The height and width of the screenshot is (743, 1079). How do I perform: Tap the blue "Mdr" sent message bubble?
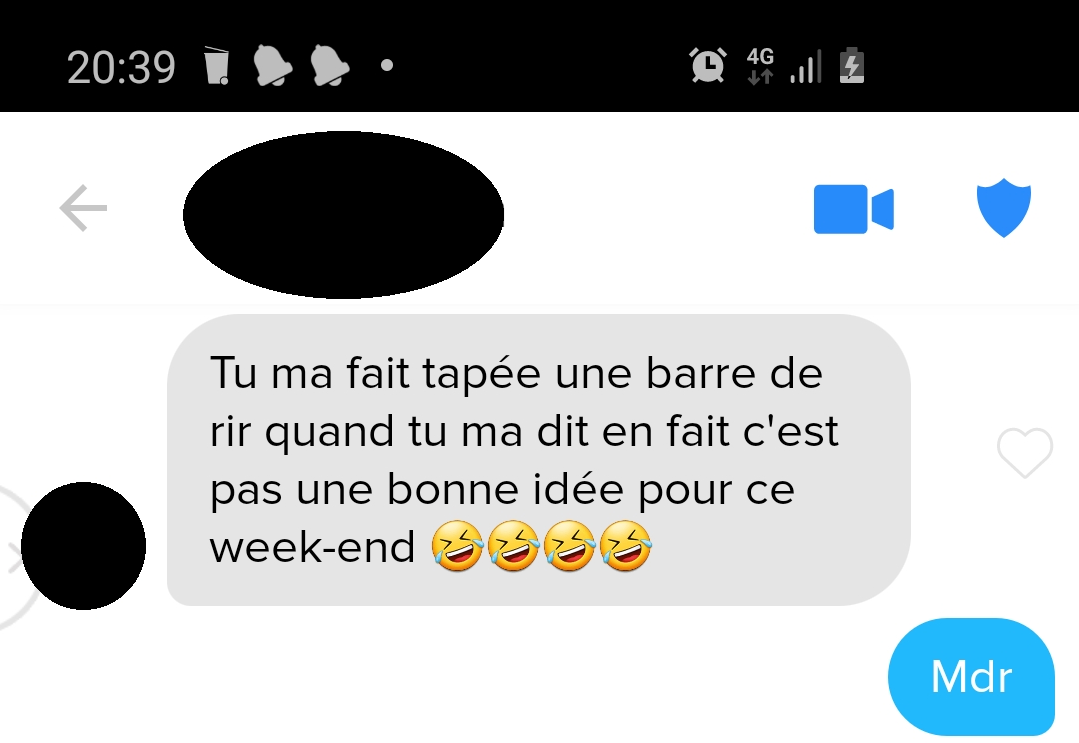point(971,676)
